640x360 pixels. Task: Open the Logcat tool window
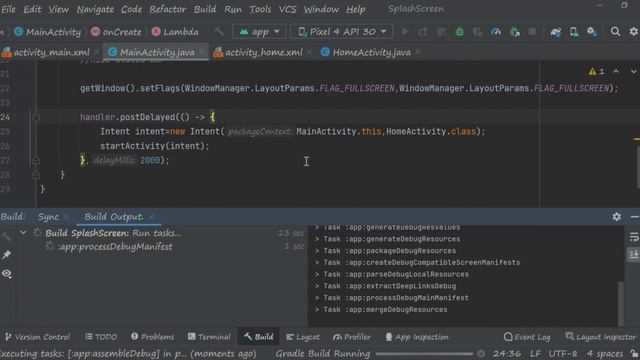[x=302, y=337]
